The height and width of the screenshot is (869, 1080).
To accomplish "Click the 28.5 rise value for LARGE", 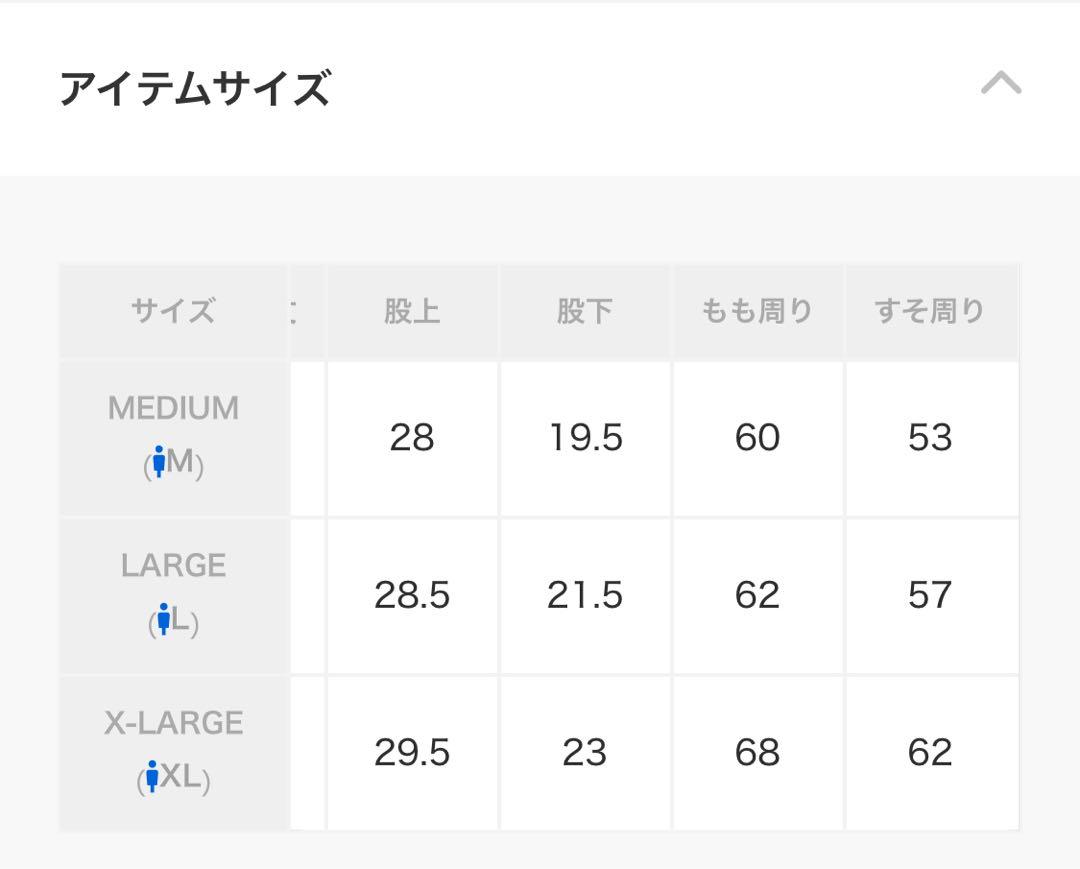I will [412, 596].
